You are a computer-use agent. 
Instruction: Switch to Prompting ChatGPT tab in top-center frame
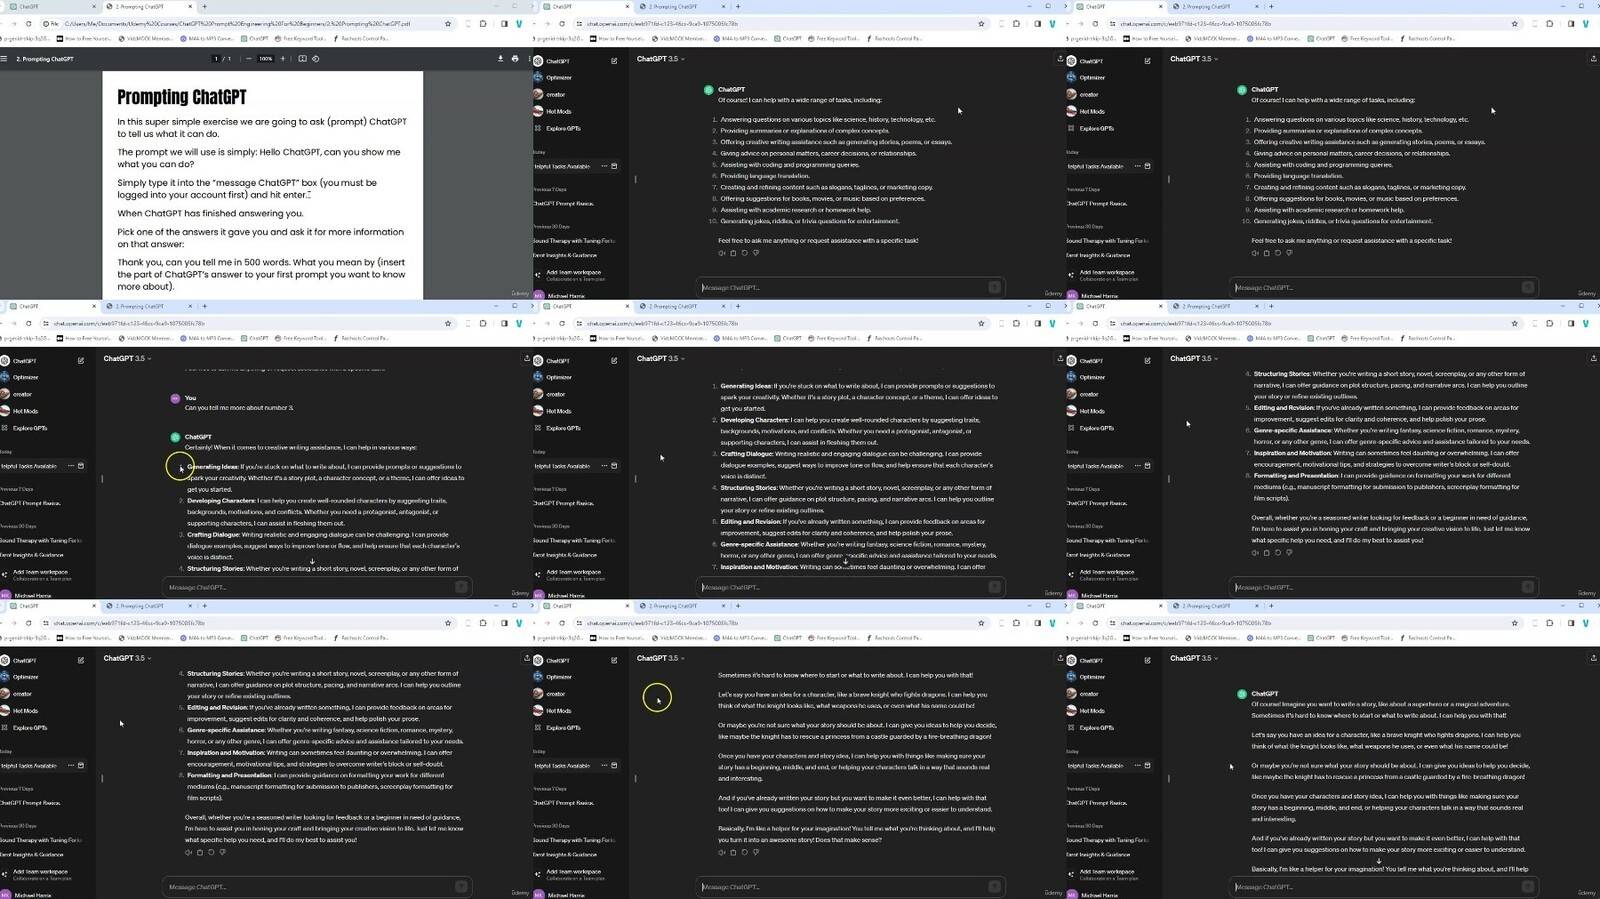coord(683,7)
